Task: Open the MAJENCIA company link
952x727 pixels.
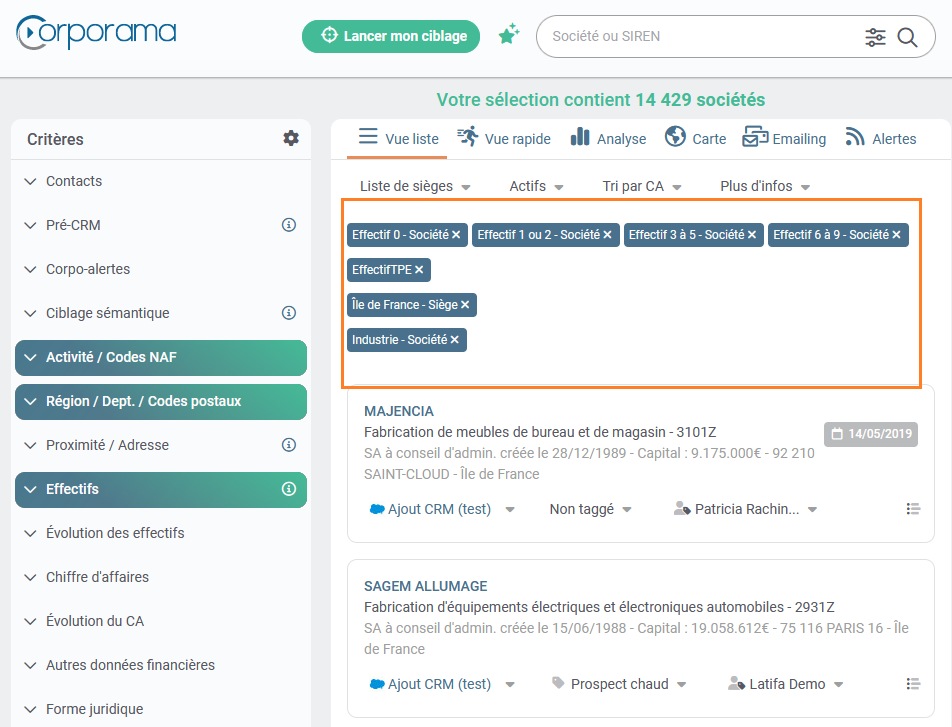Action: [x=399, y=411]
